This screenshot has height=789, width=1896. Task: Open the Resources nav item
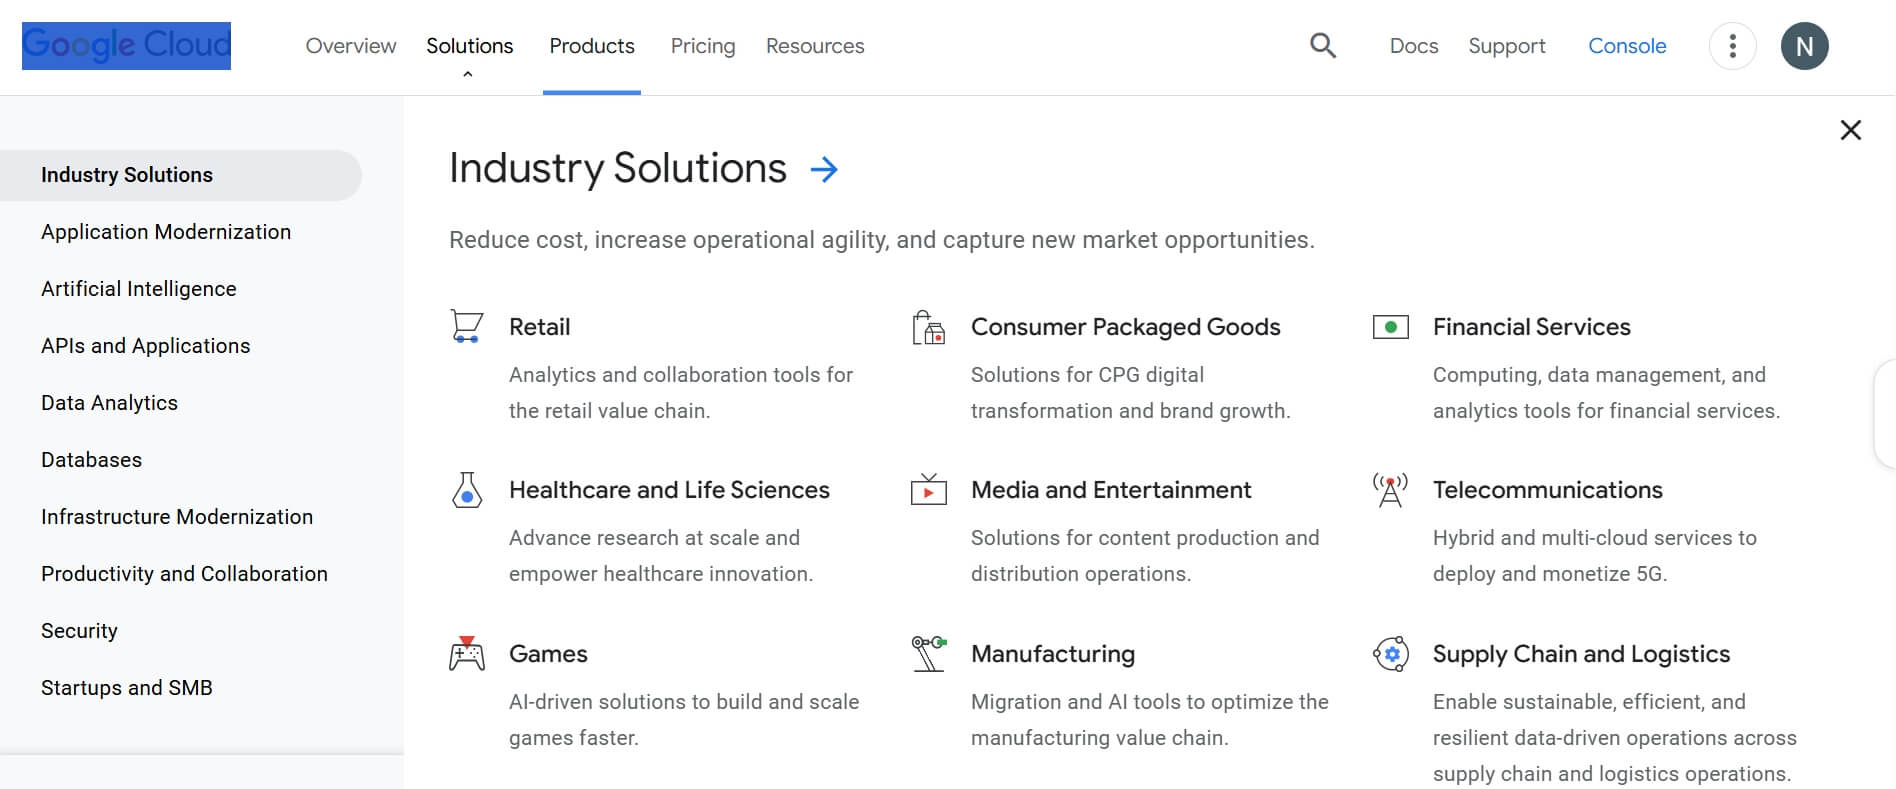(x=815, y=46)
